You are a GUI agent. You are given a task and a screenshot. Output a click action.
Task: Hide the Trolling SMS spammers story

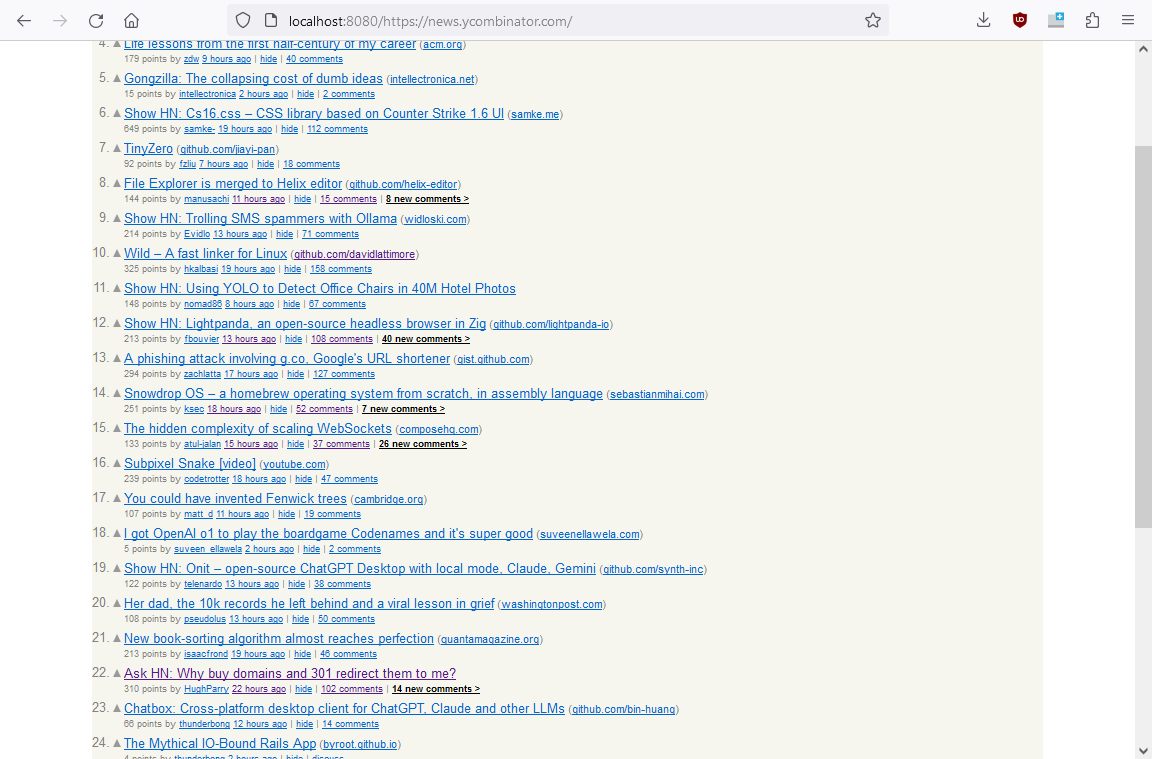click(x=284, y=234)
